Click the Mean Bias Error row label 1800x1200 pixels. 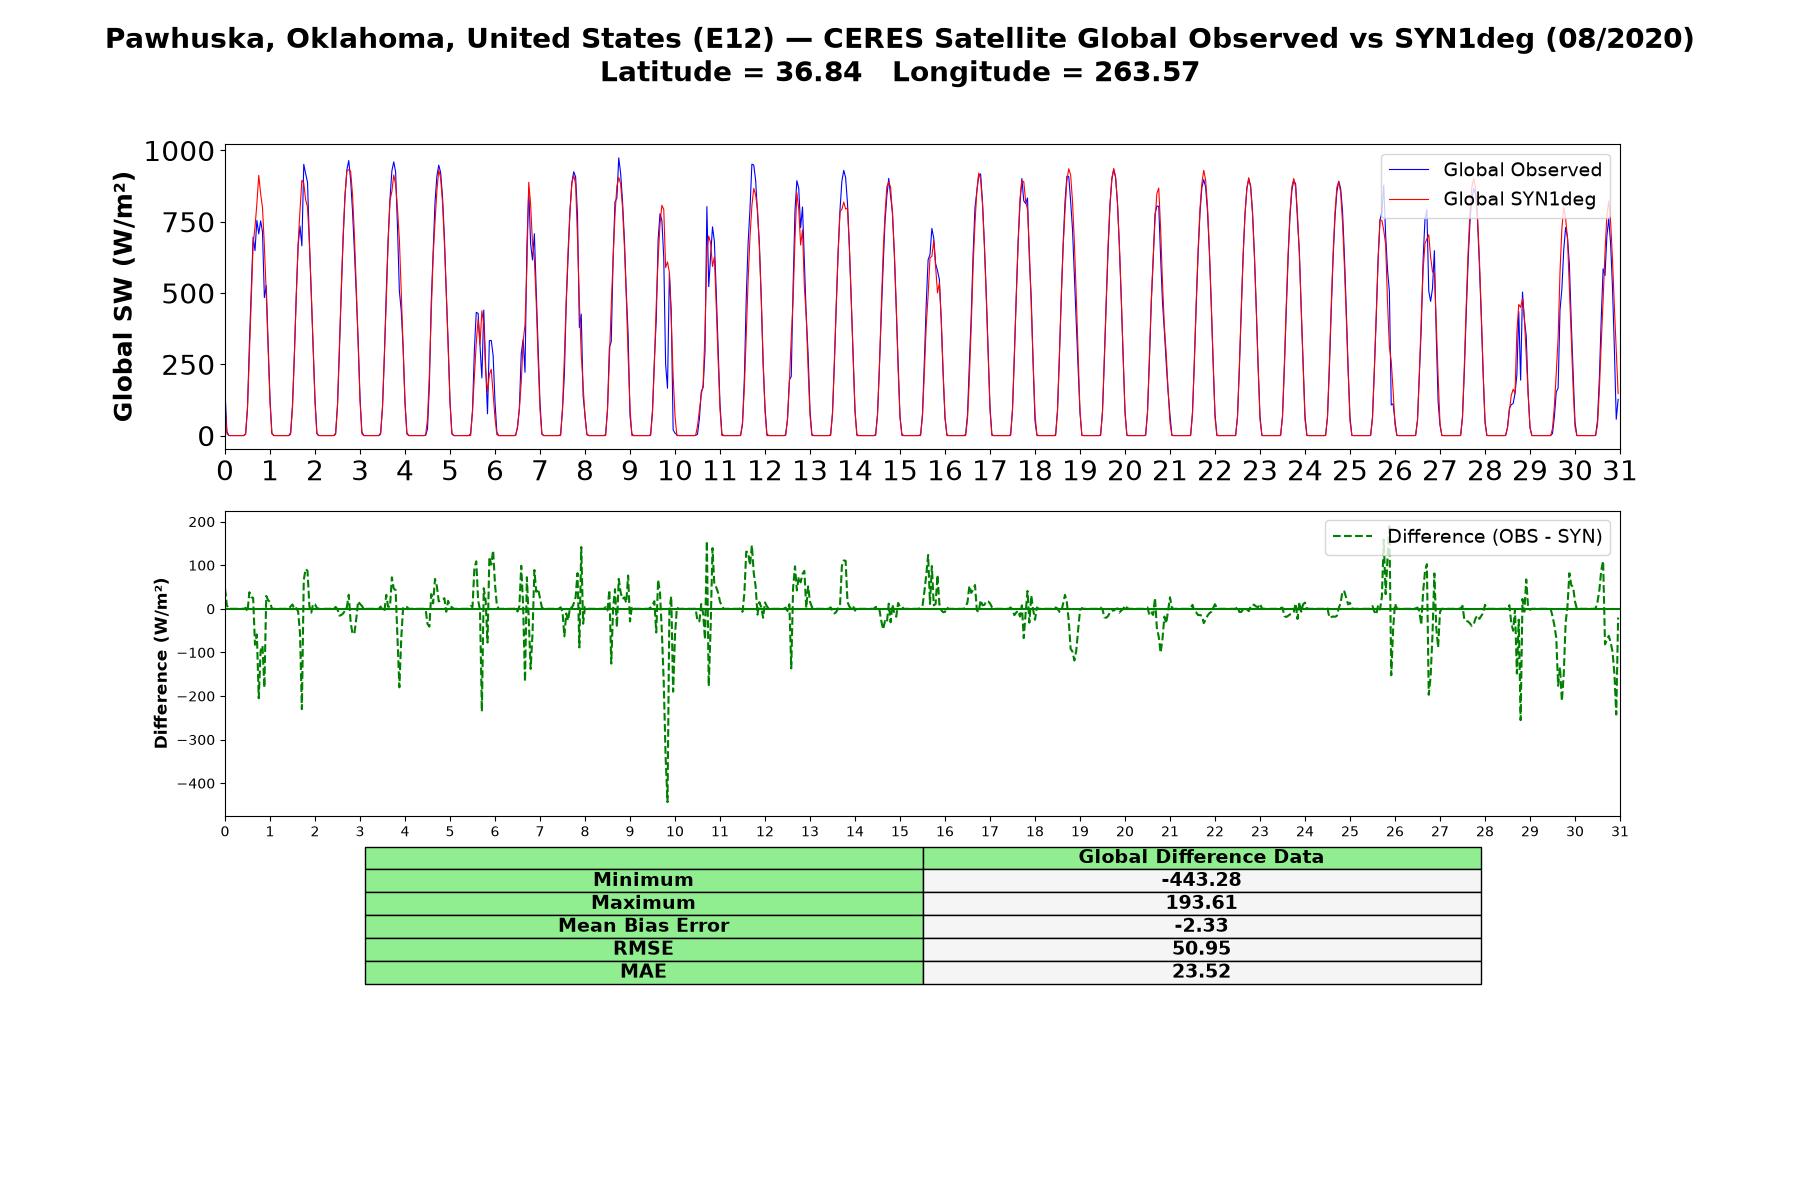[x=643, y=926]
